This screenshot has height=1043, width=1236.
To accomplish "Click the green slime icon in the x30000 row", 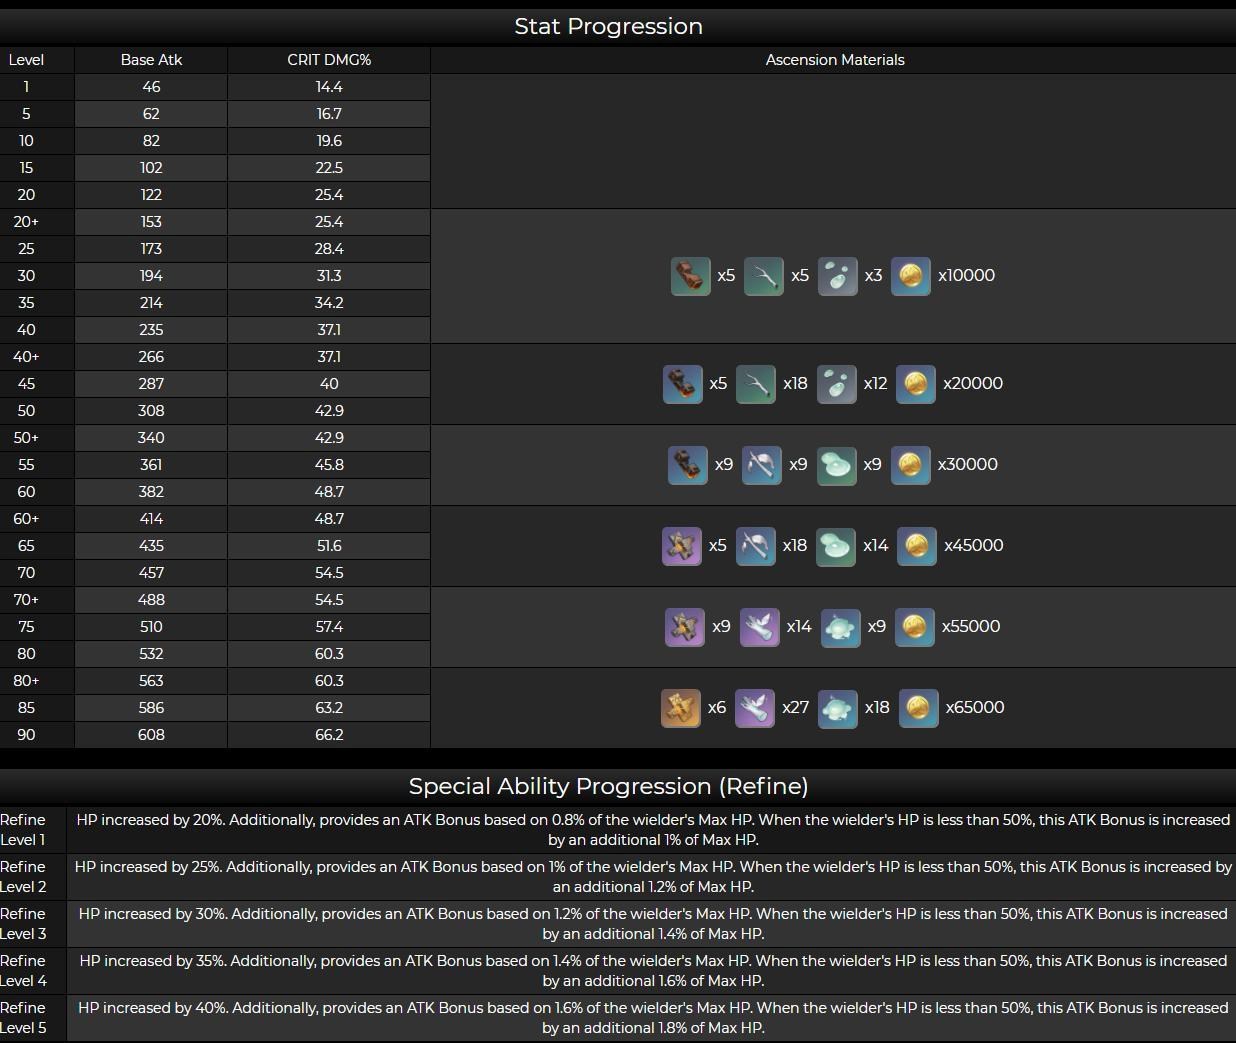I will click(x=837, y=465).
